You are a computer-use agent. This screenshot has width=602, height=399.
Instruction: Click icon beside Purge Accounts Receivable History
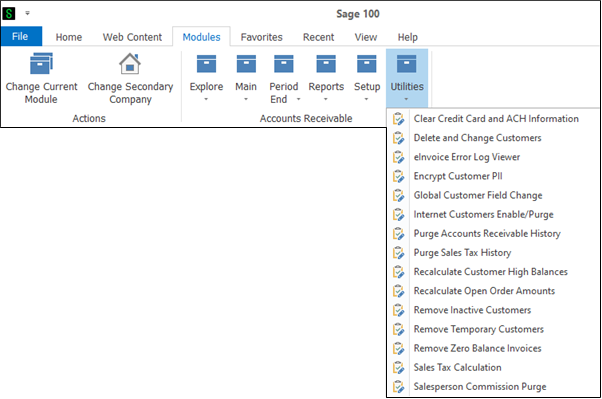pos(399,233)
